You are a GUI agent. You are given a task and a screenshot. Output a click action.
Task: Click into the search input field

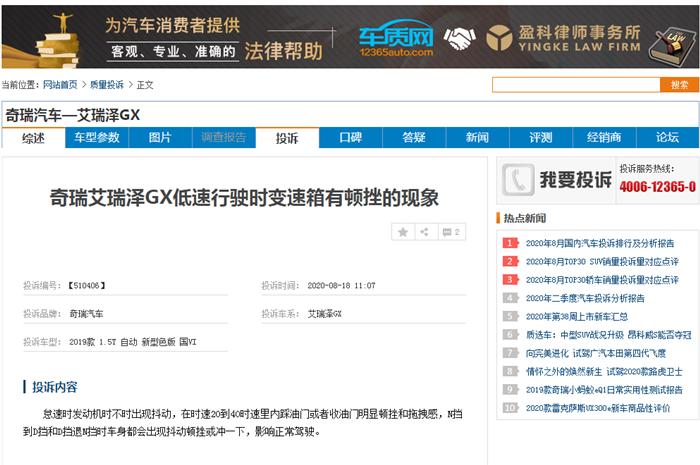point(576,85)
